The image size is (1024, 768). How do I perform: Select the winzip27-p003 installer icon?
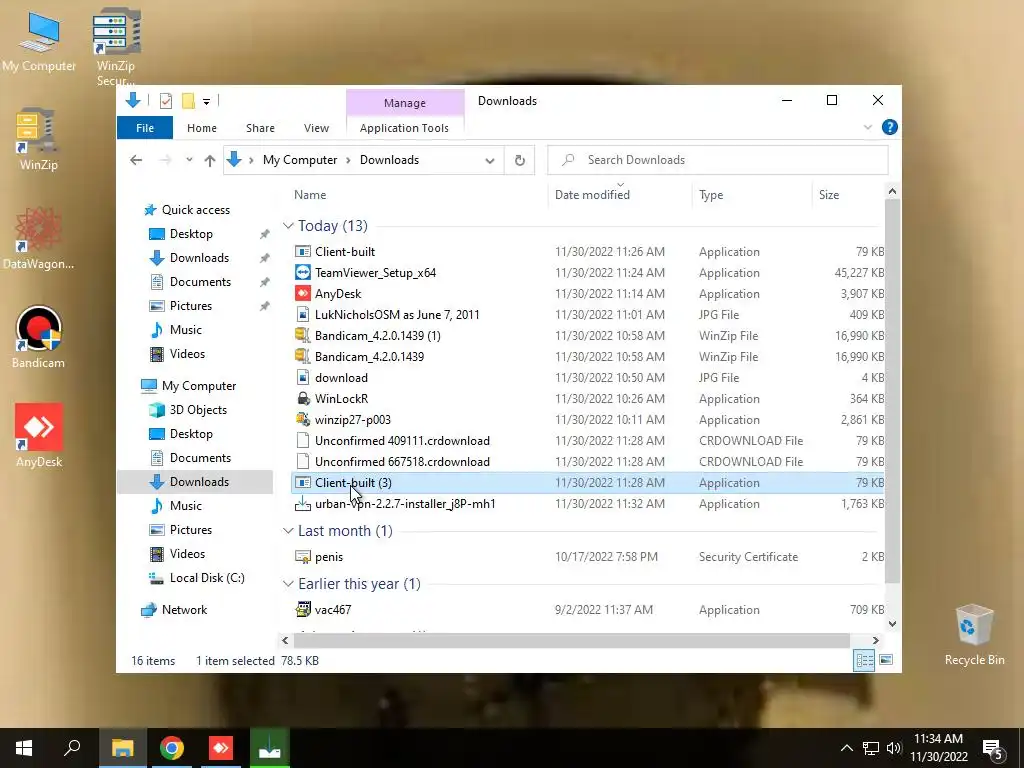(x=302, y=419)
